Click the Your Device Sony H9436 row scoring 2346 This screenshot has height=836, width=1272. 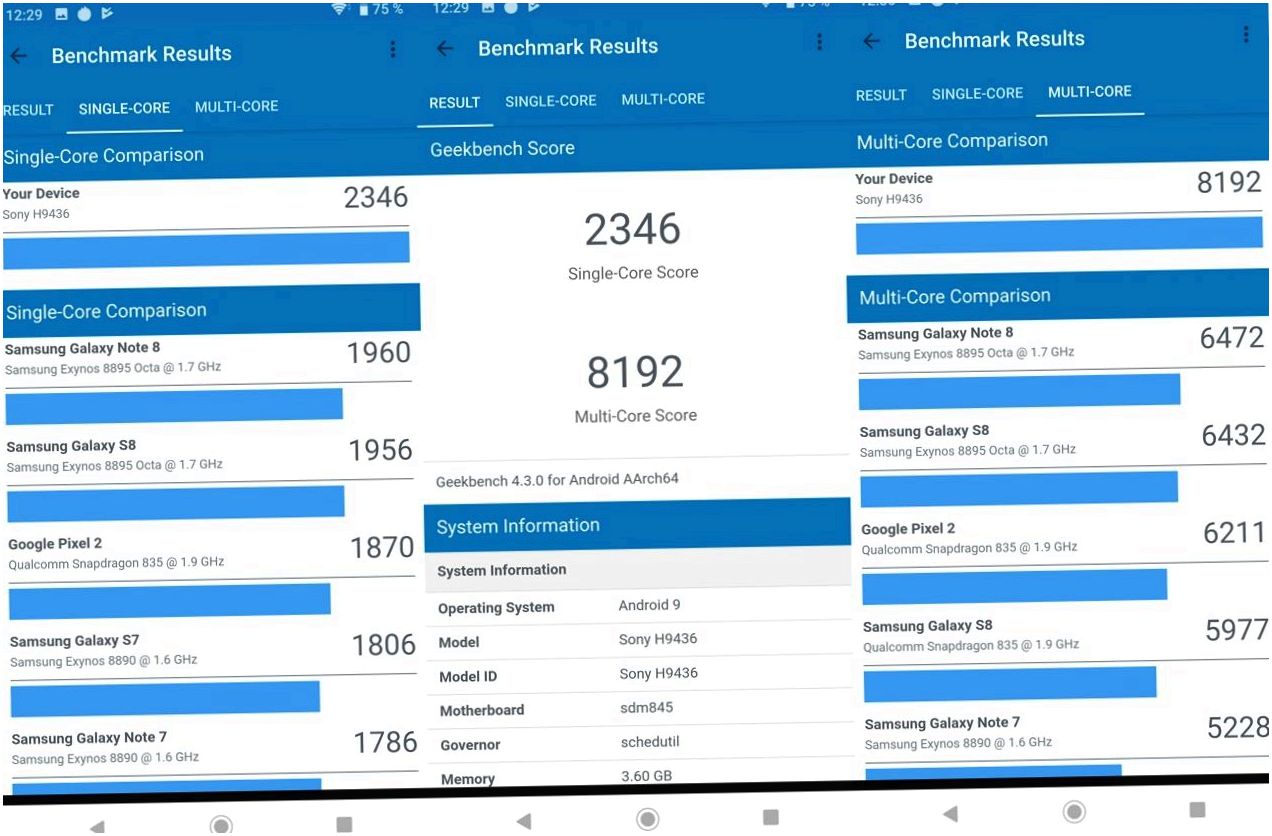tap(206, 204)
